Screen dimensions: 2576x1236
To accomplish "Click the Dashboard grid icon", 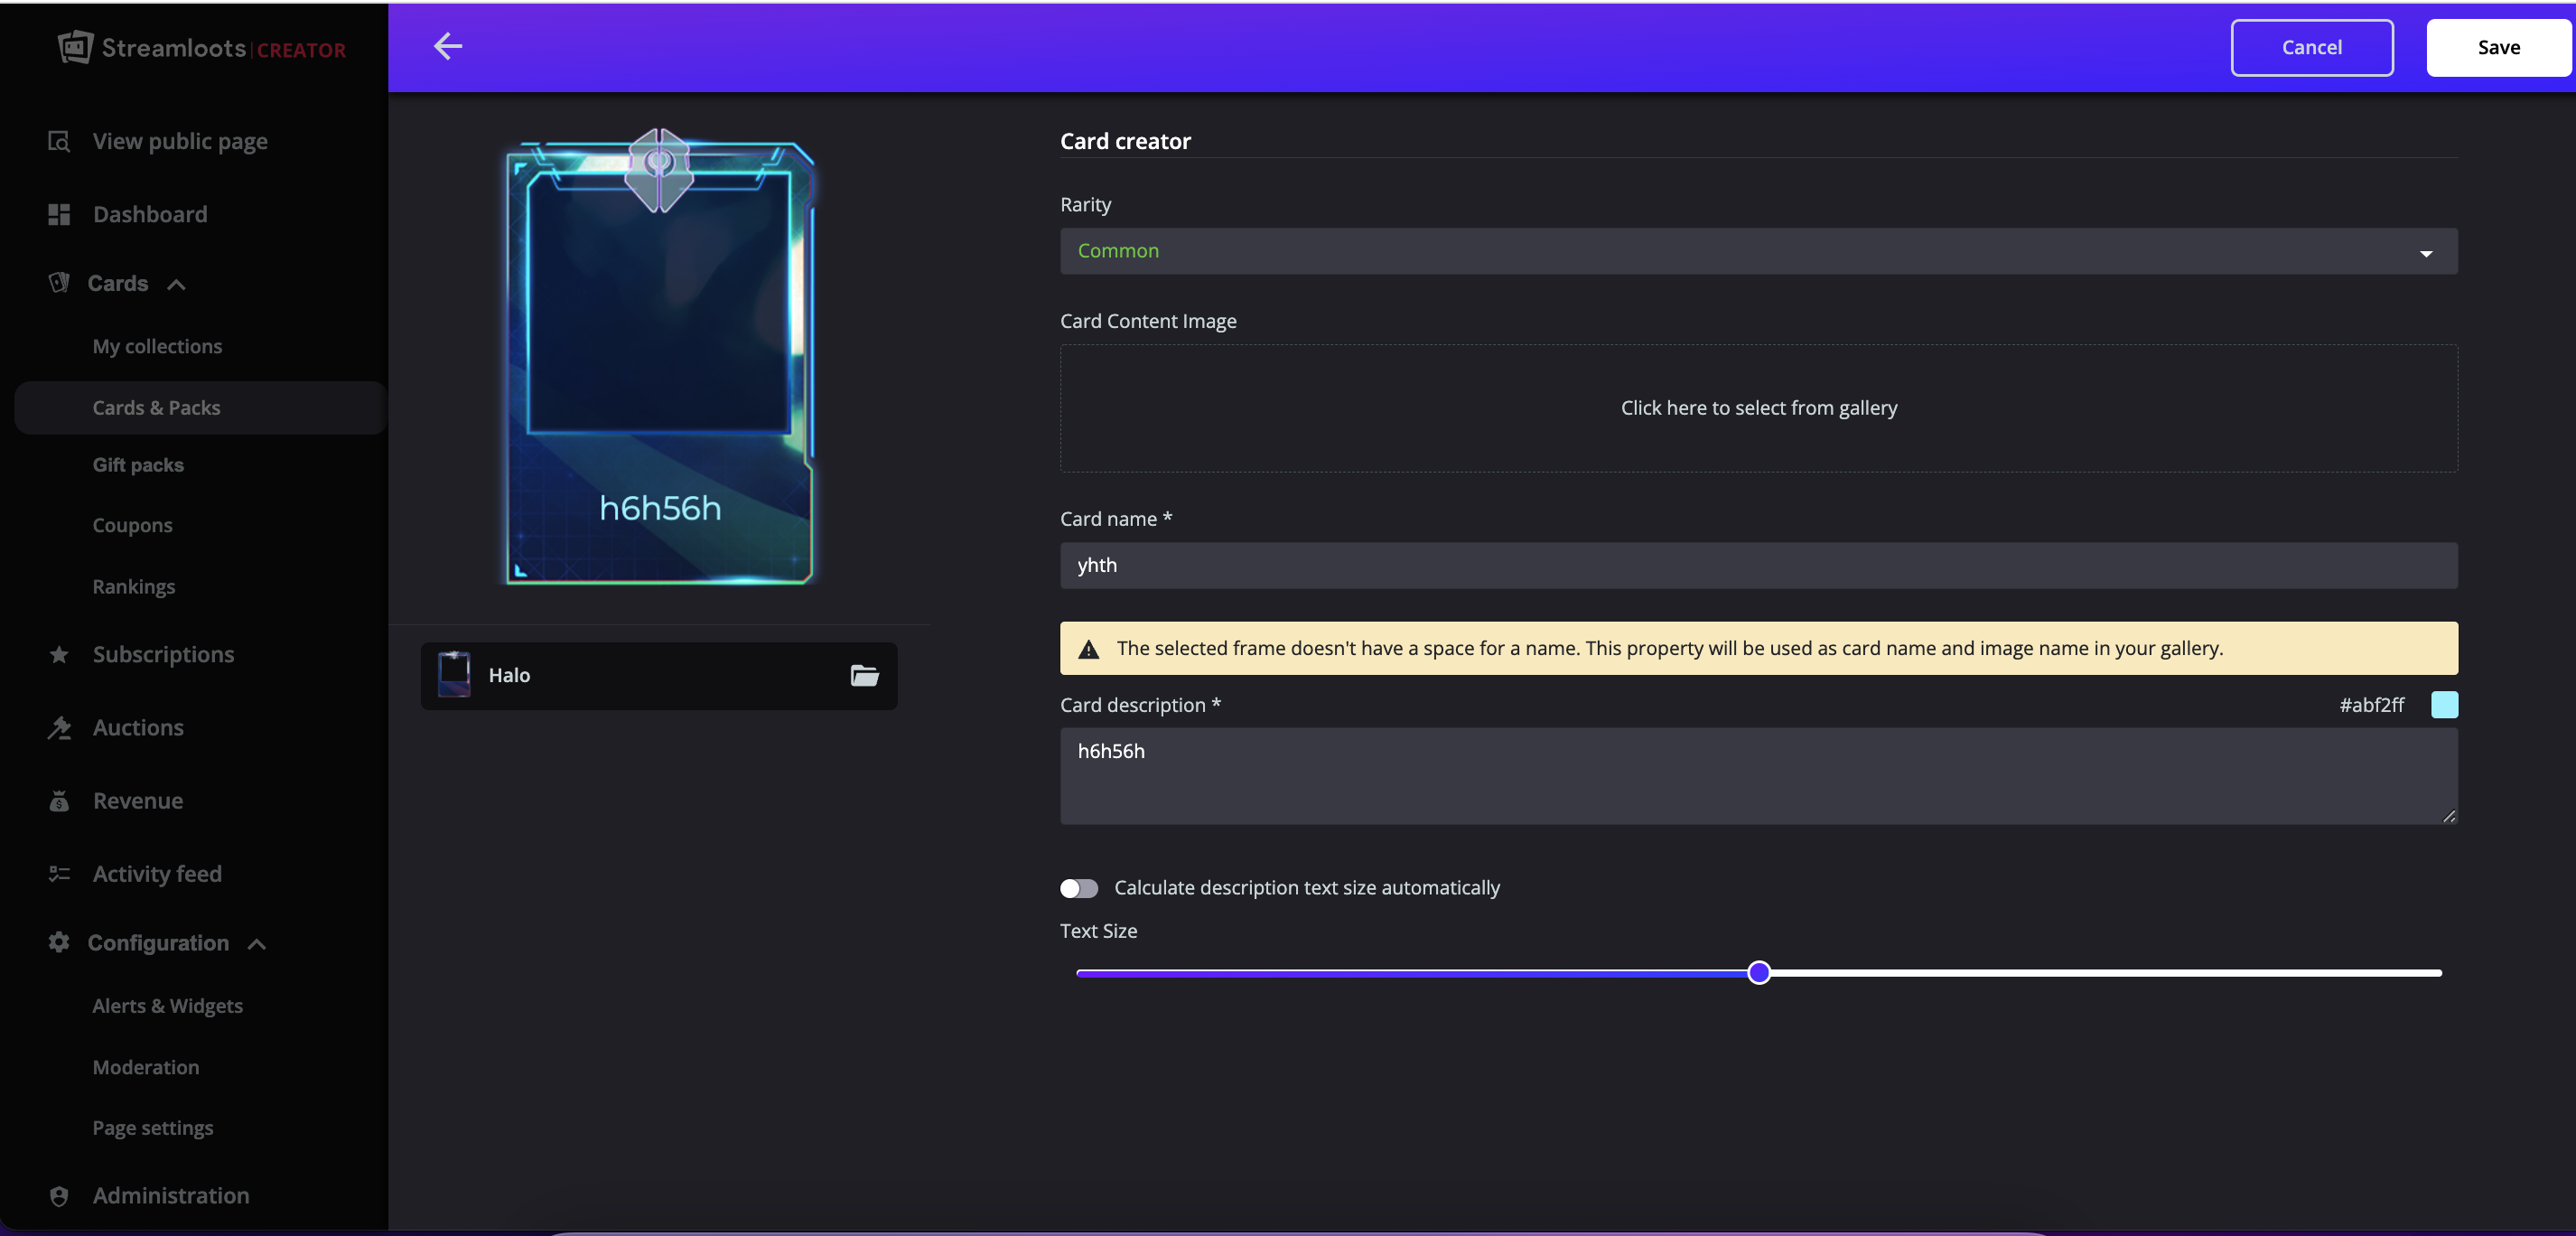I will pos(59,214).
